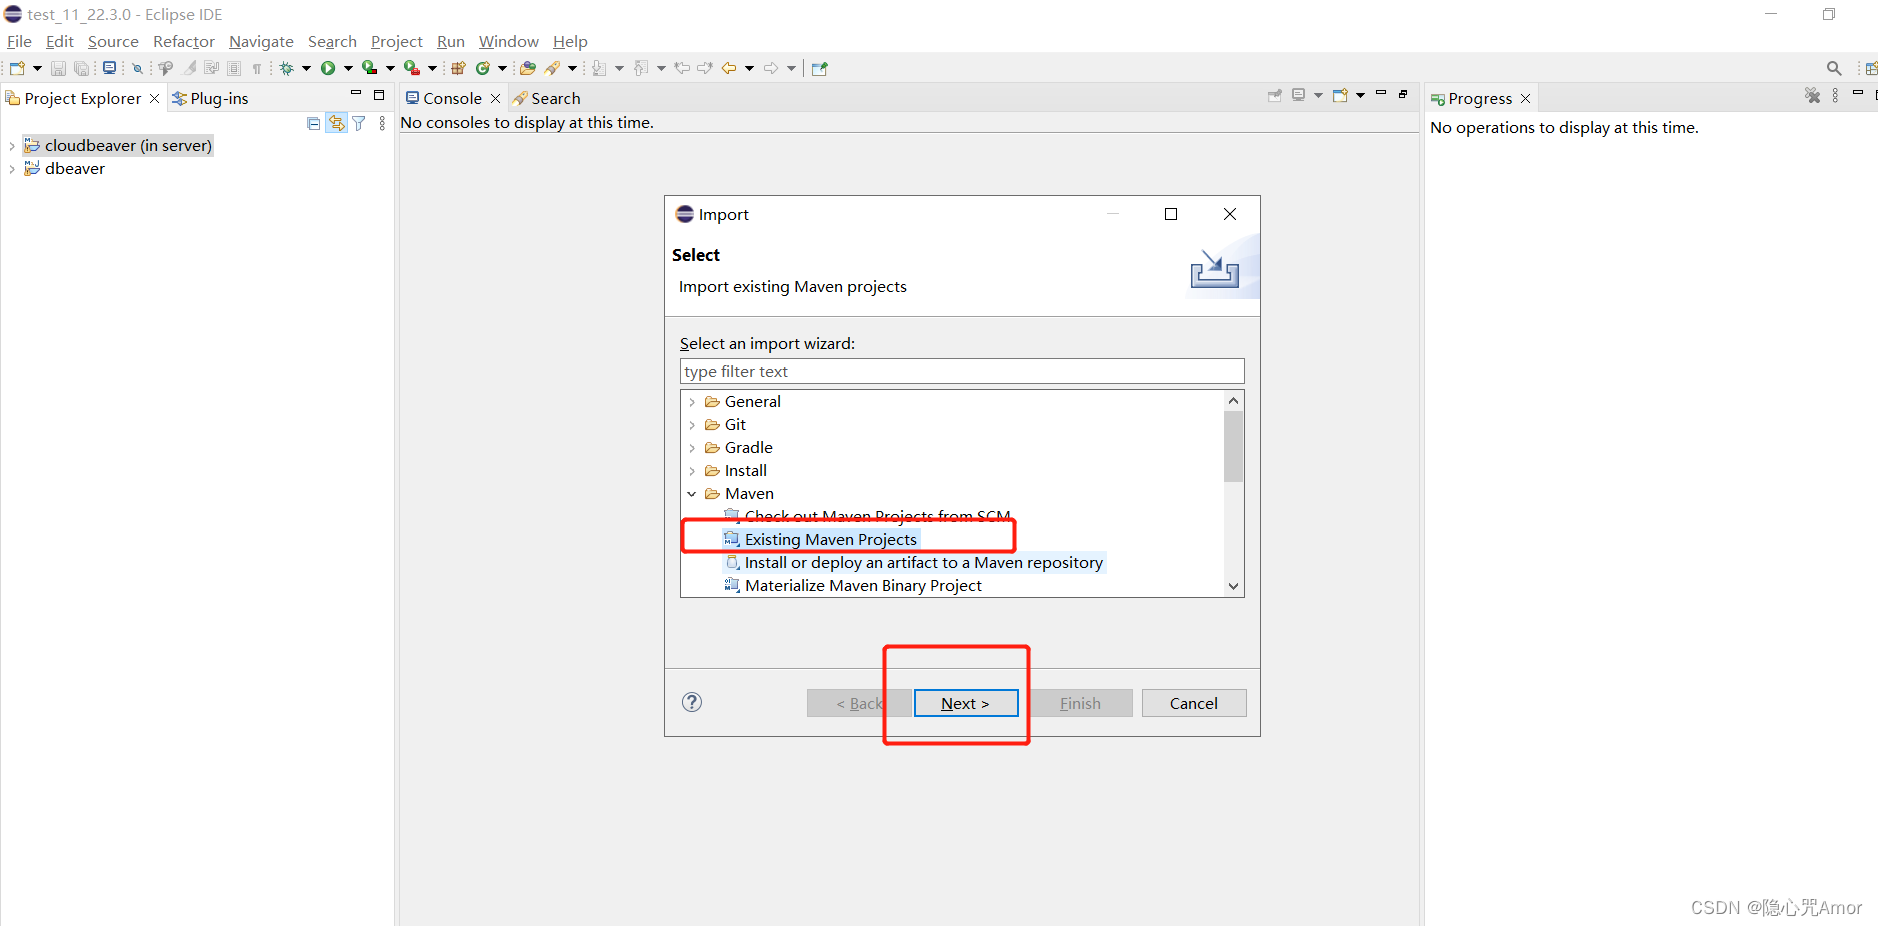
Task: Click the Forward navigation arrow icon
Action: point(771,68)
